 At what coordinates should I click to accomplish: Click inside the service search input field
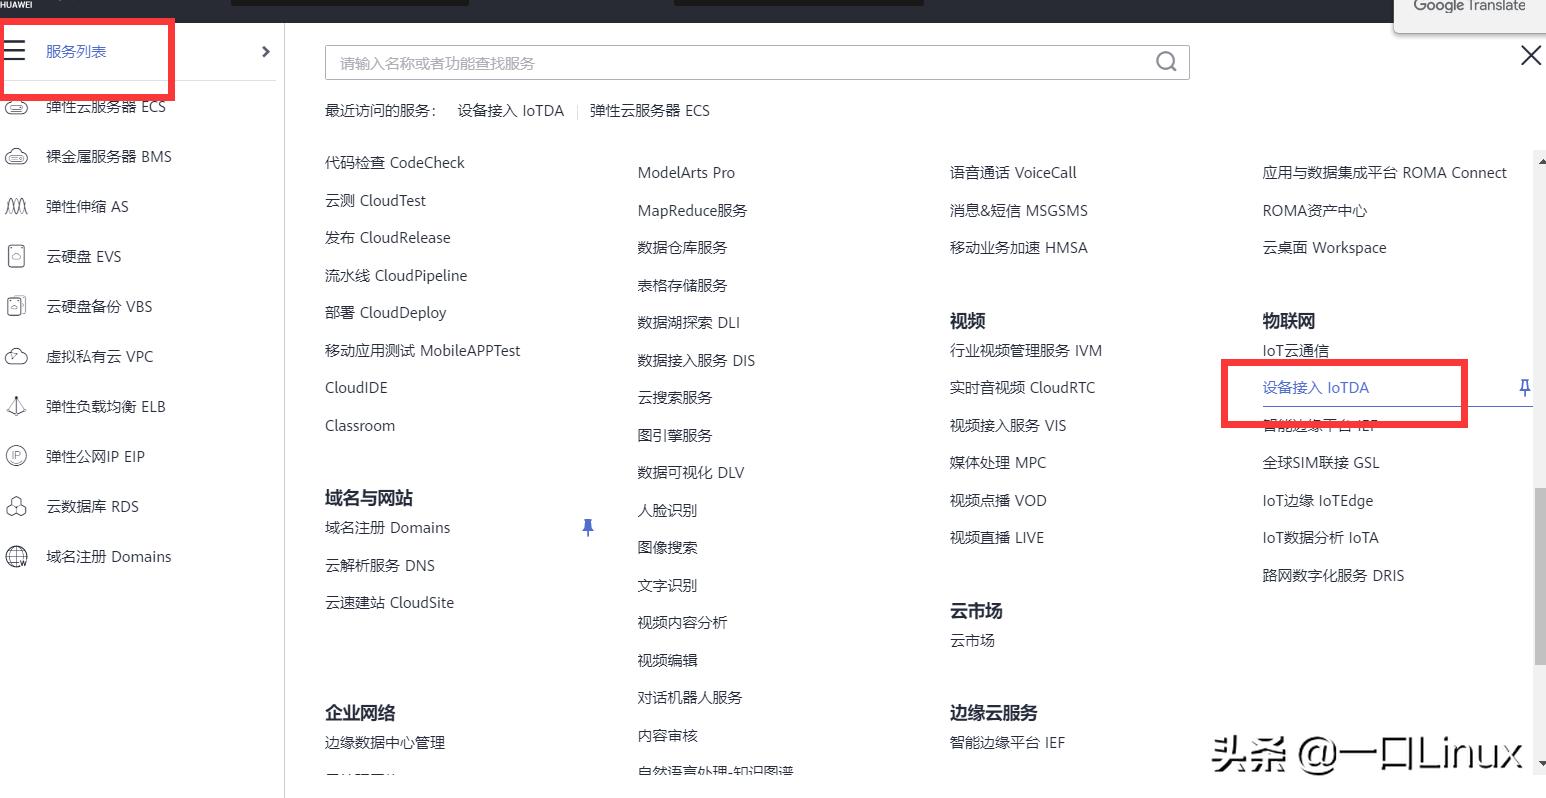click(x=700, y=61)
